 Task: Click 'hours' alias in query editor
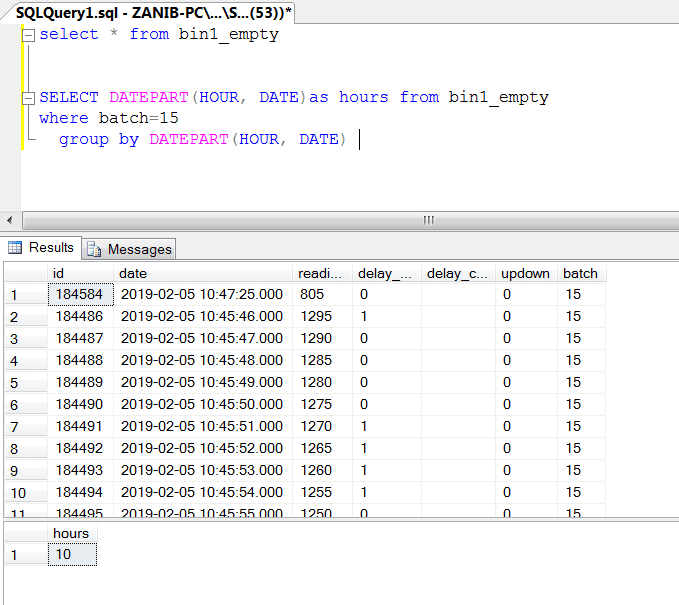pyautogui.click(x=363, y=97)
